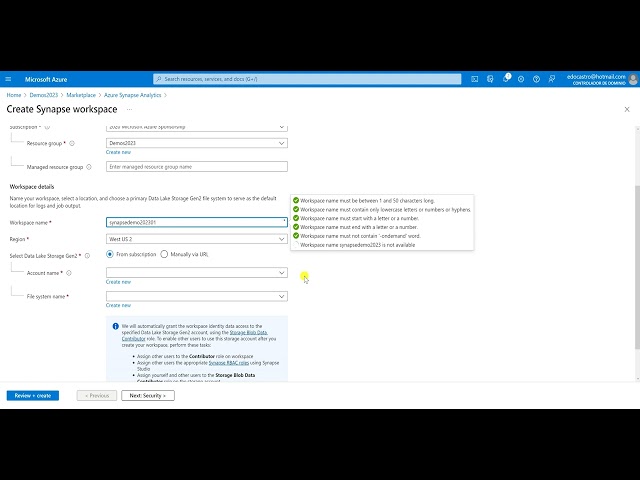Click the info icon in the blue notice box
Image resolution: width=640 pixels, height=480 pixels.
pos(116,327)
